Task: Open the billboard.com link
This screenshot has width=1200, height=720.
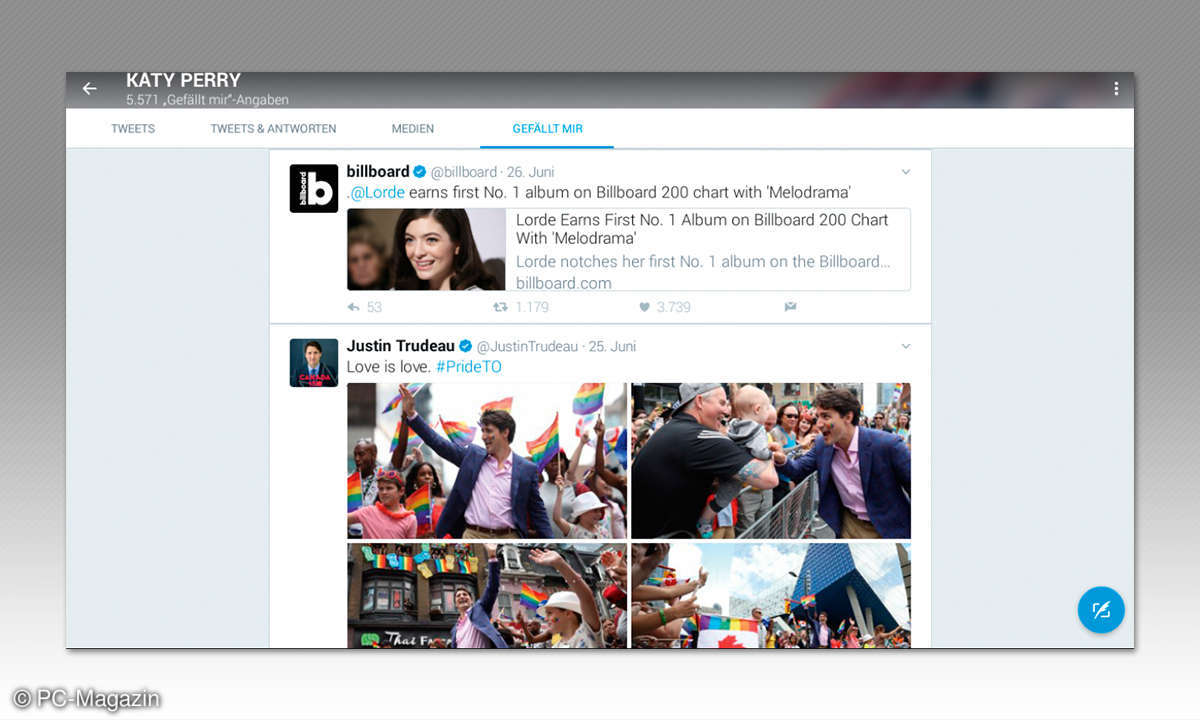Action: [x=563, y=283]
